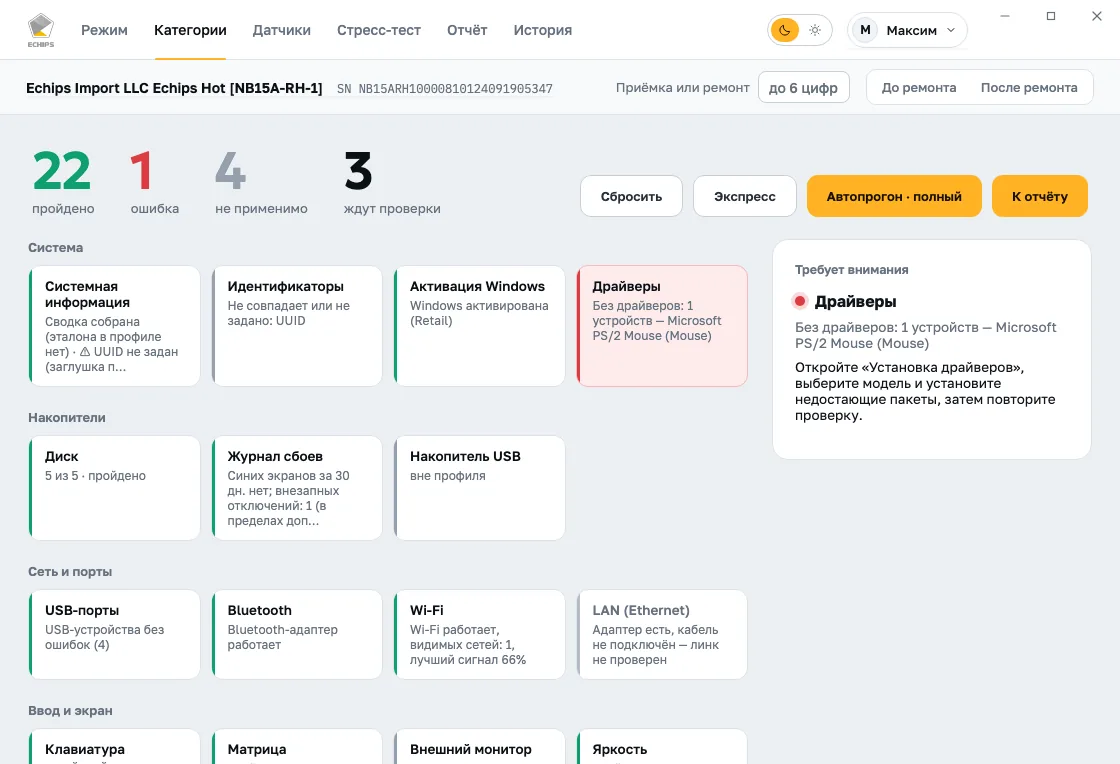This screenshot has width=1120, height=764.
Task: Click the Сеть и порты section header
Action: (x=70, y=572)
